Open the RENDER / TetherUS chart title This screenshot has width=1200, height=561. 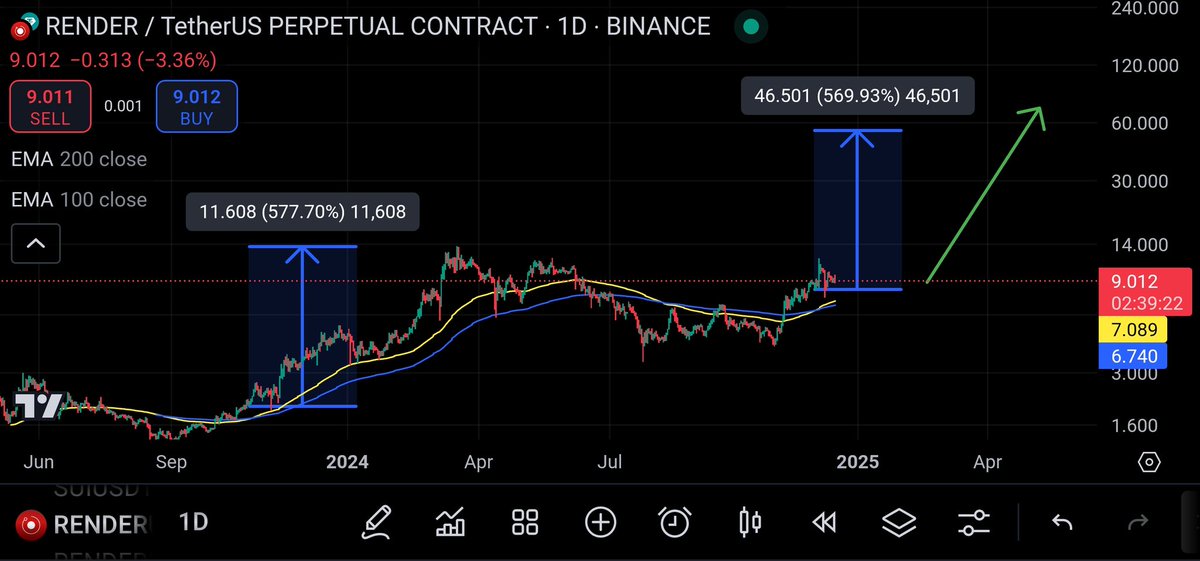[x=378, y=26]
